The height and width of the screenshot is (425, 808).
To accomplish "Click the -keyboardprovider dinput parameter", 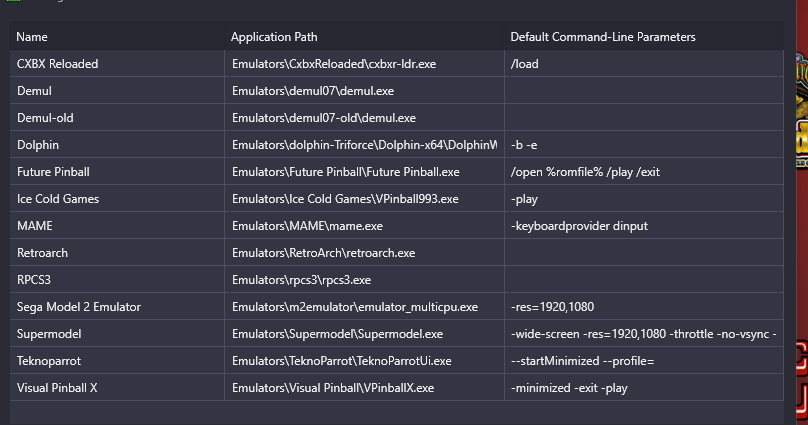I will [579, 226].
